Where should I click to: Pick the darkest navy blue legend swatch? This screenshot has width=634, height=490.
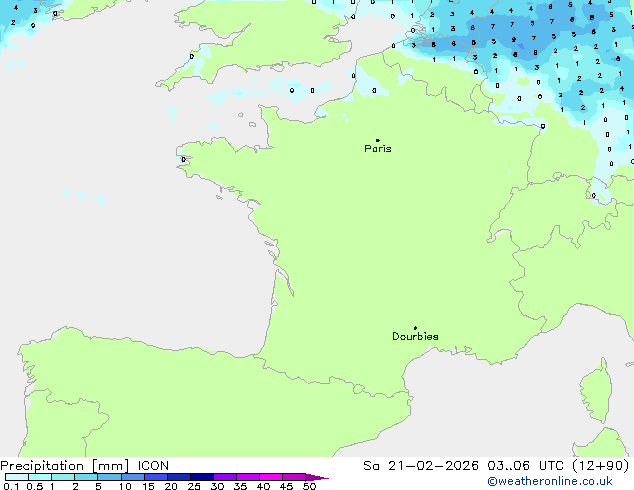coord(202,477)
